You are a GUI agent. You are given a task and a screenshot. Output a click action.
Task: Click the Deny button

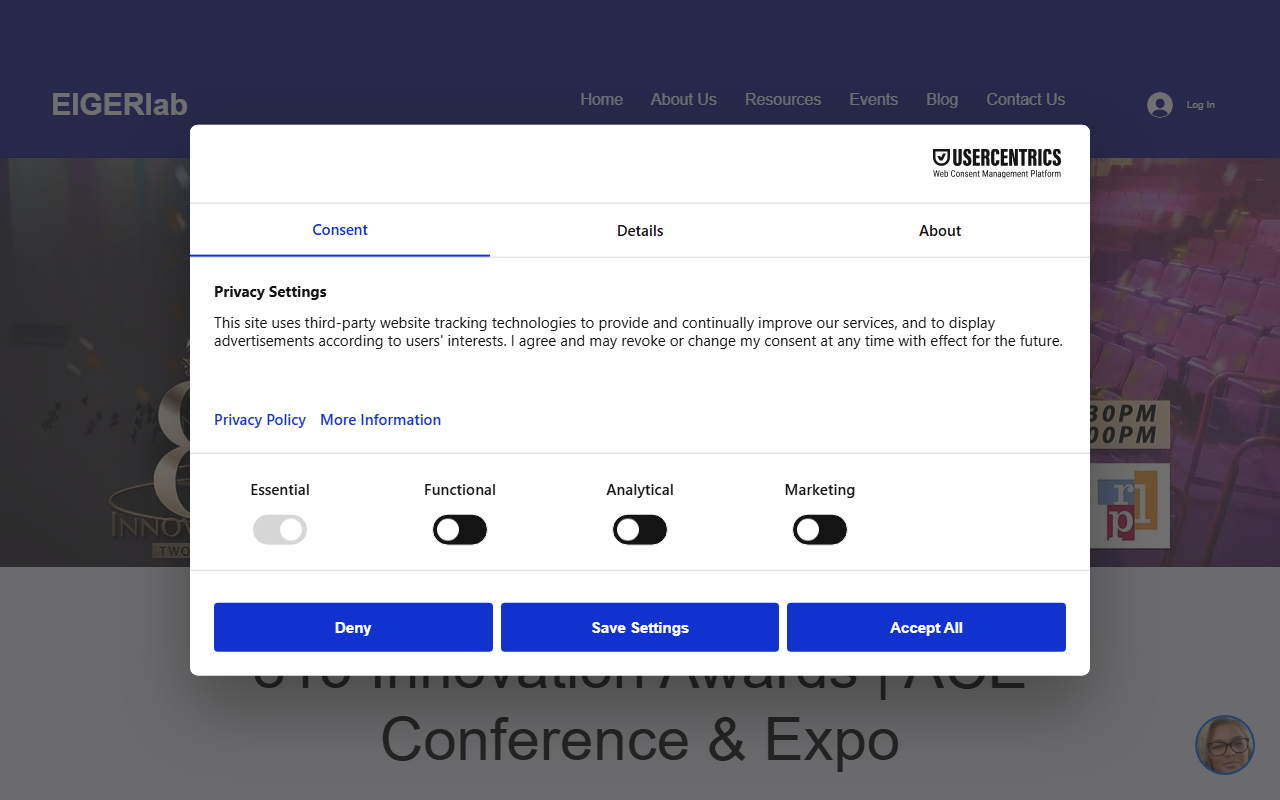tap(353, 627)
